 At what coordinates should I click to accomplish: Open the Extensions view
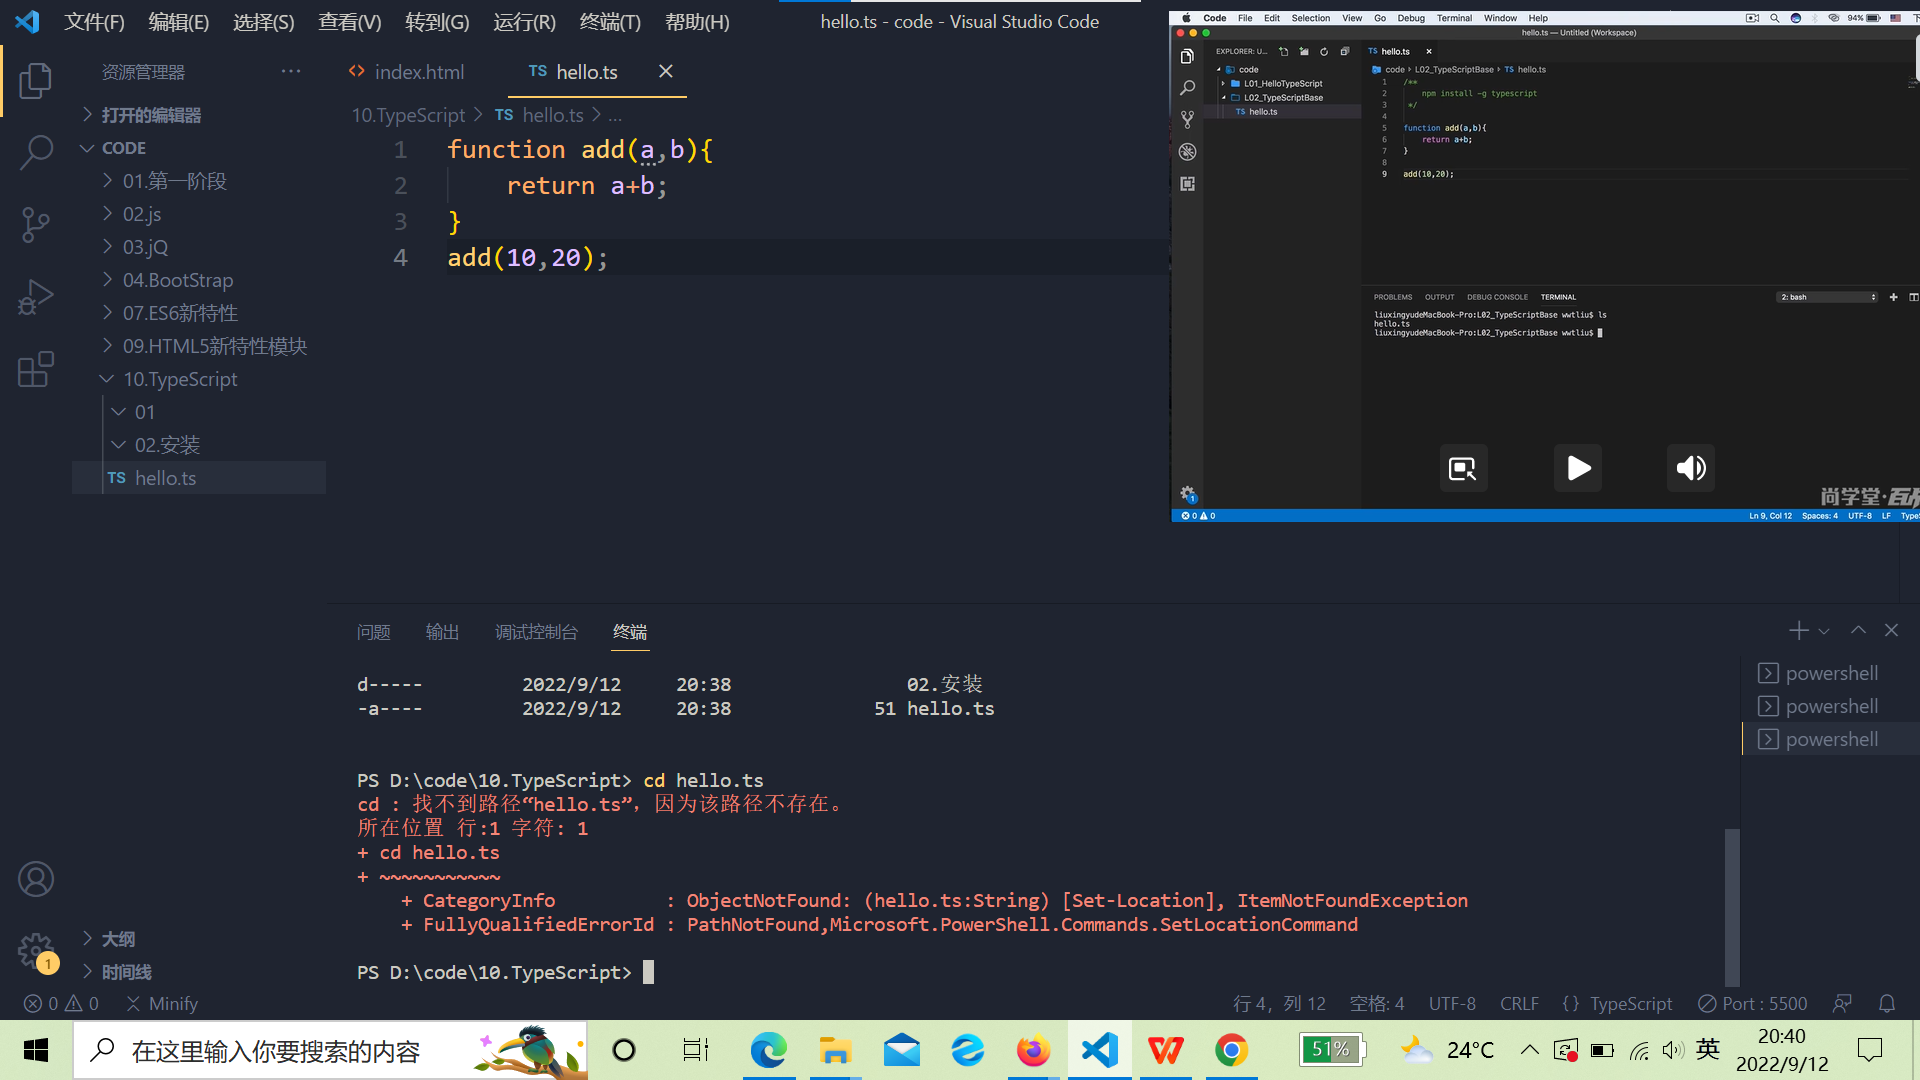tap(36, 369)
